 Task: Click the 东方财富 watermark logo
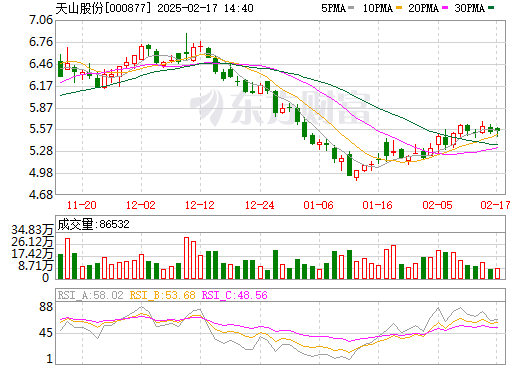[279, 107]
